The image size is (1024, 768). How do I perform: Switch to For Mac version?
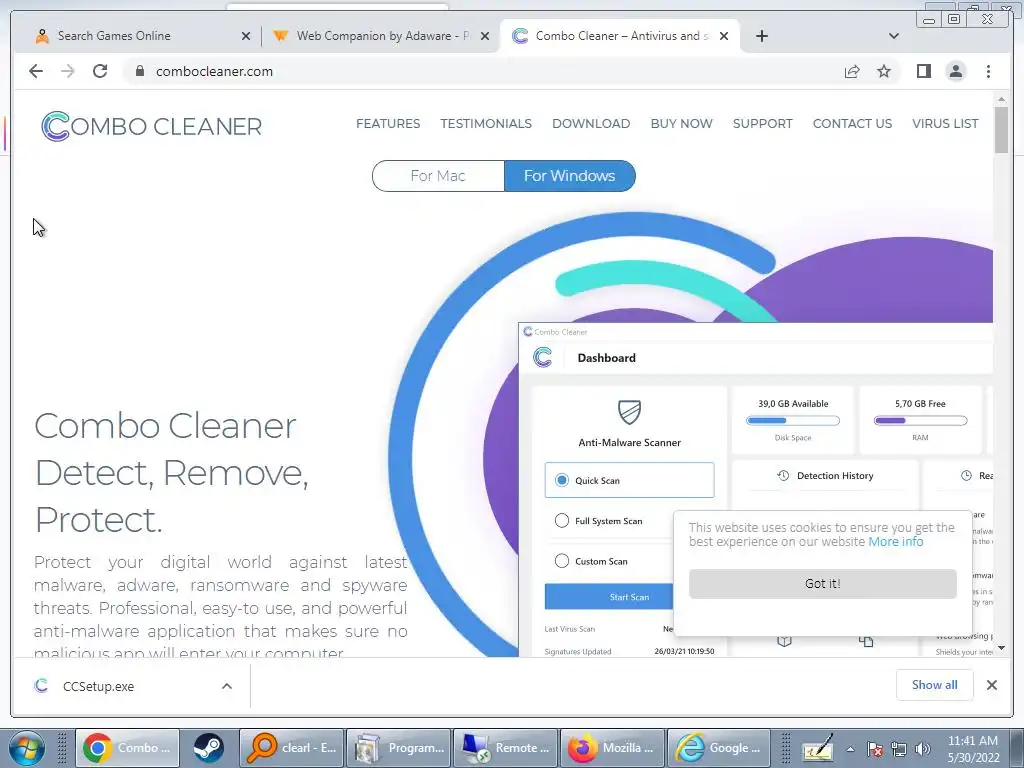point(438,176)
